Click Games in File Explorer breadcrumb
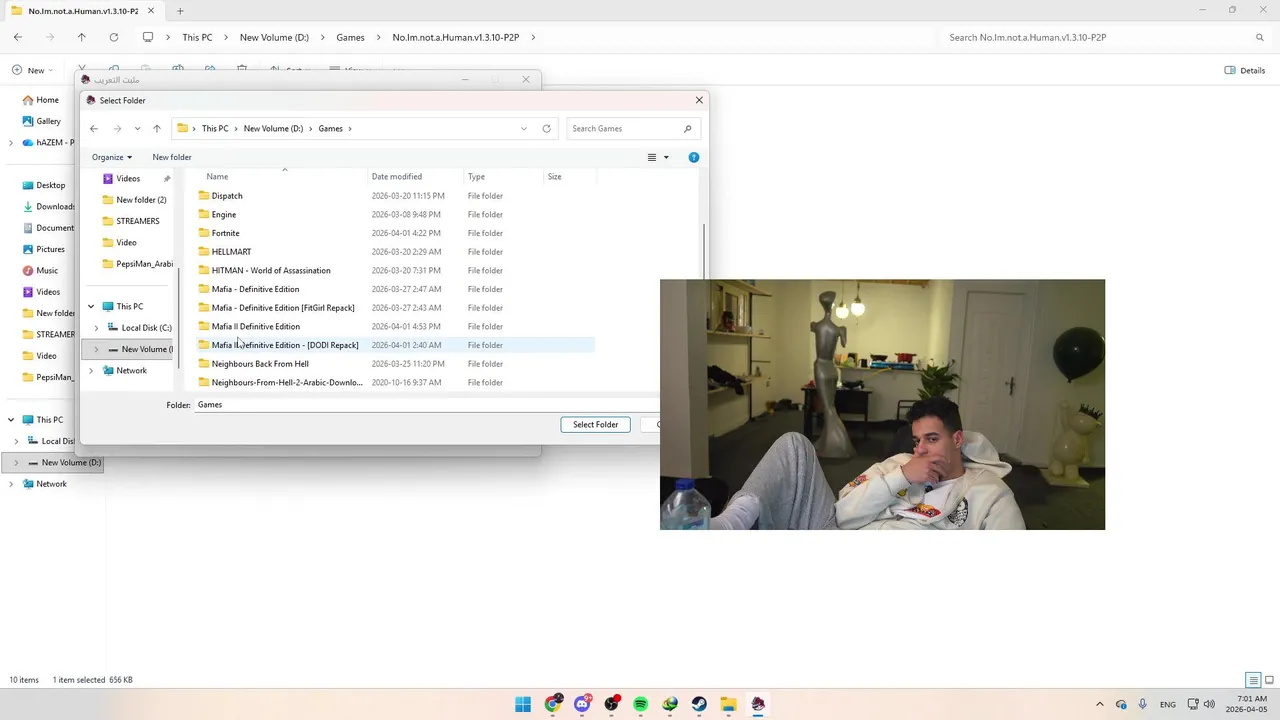The height and width of the screenshot is (720, 1280). (350, 37)
